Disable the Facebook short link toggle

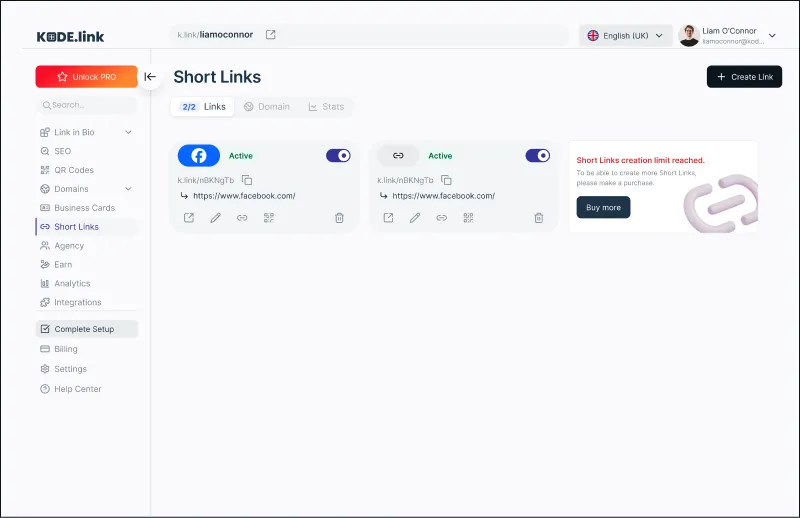338,155
